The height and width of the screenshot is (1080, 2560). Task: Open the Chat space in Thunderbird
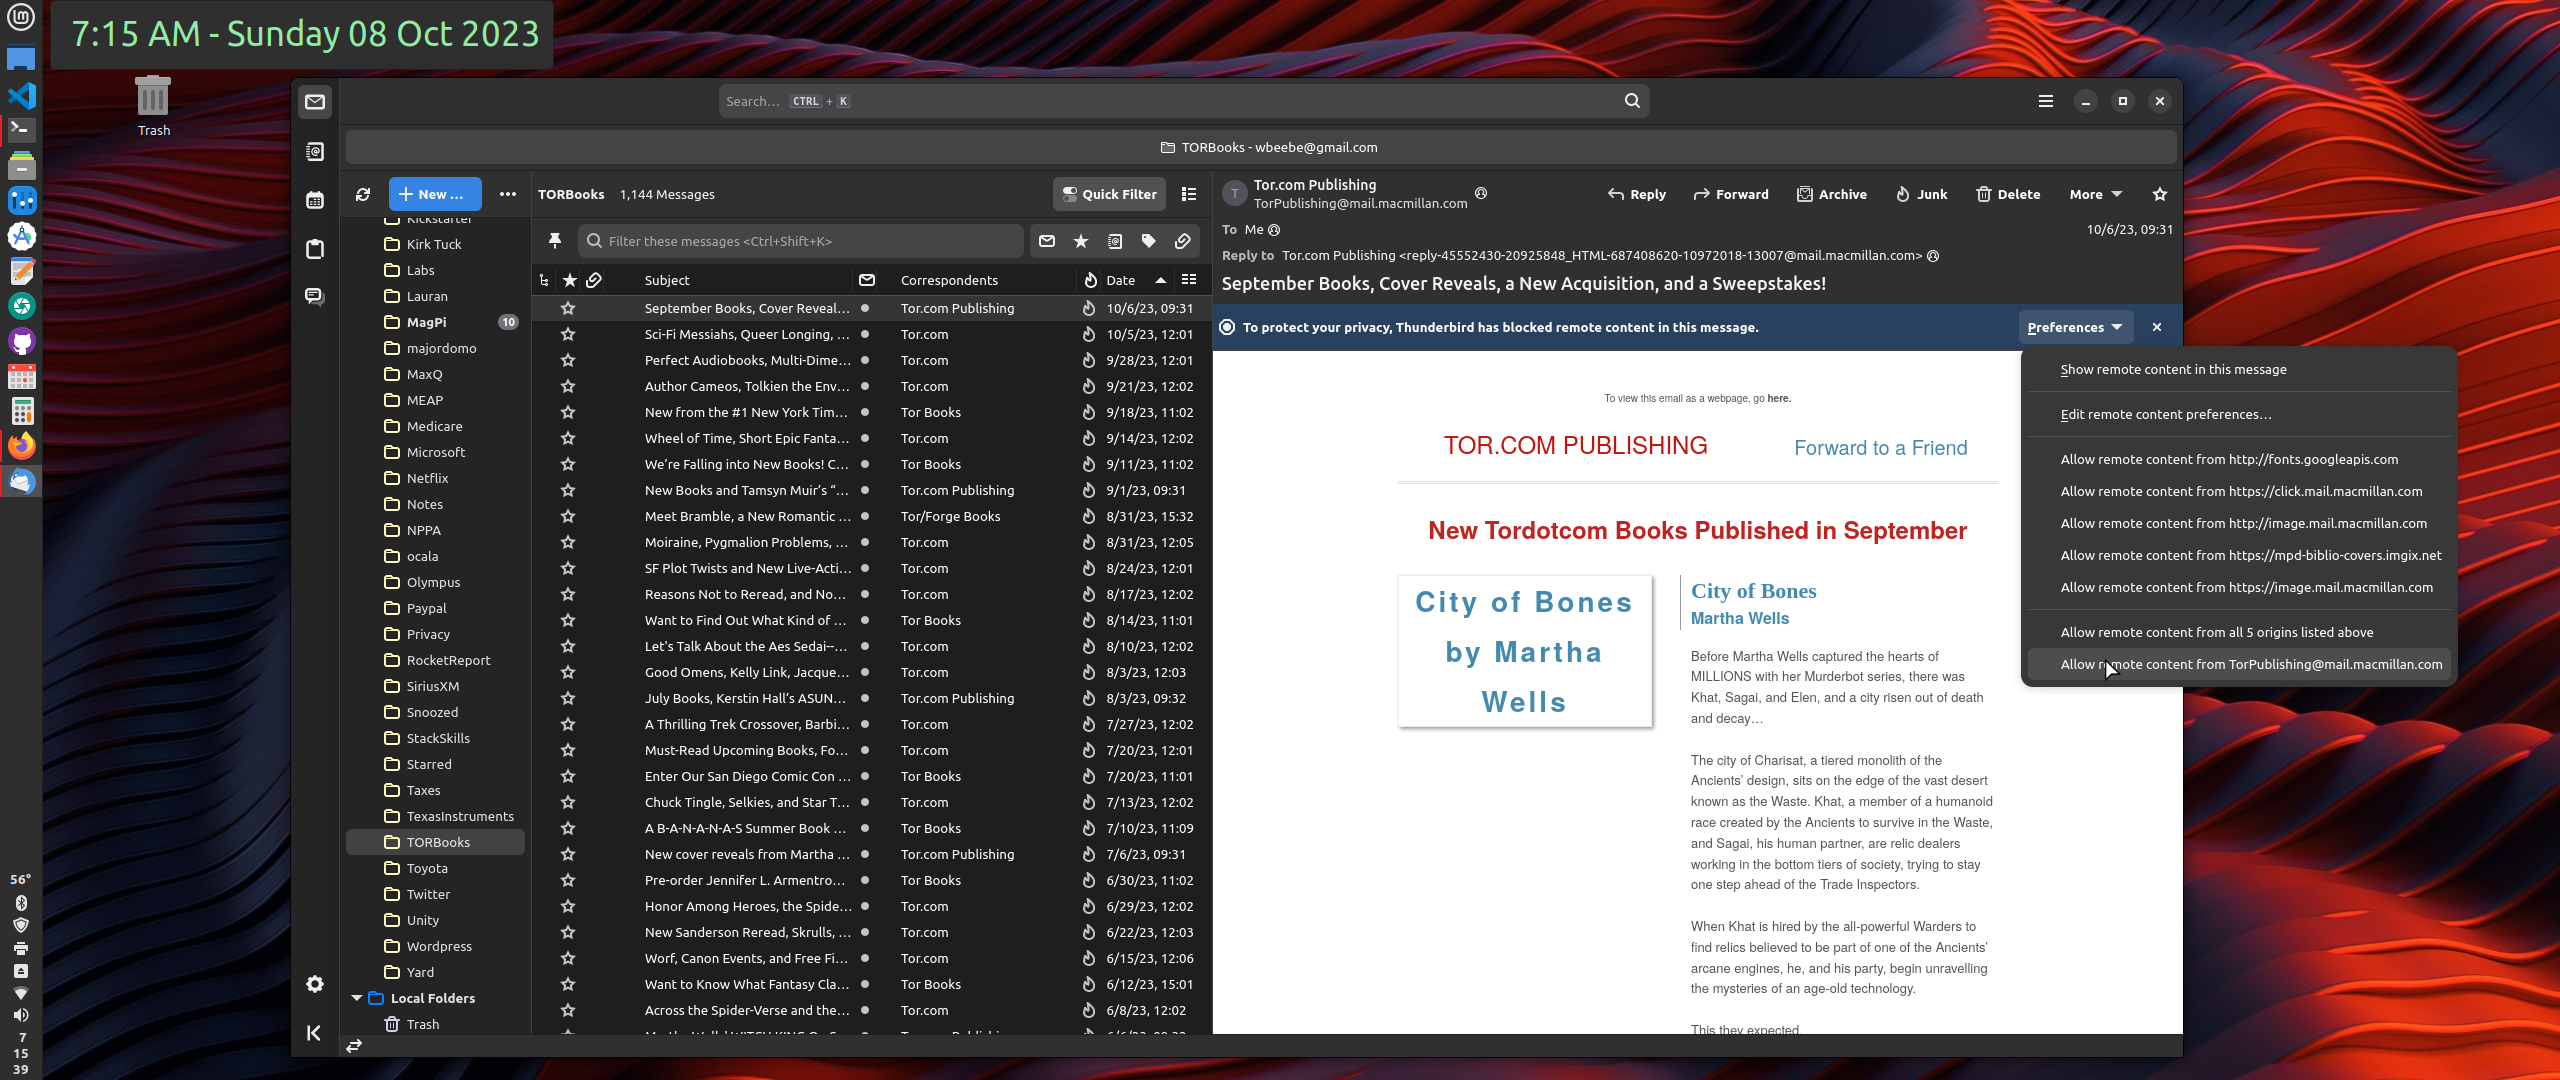coord(315,296)
